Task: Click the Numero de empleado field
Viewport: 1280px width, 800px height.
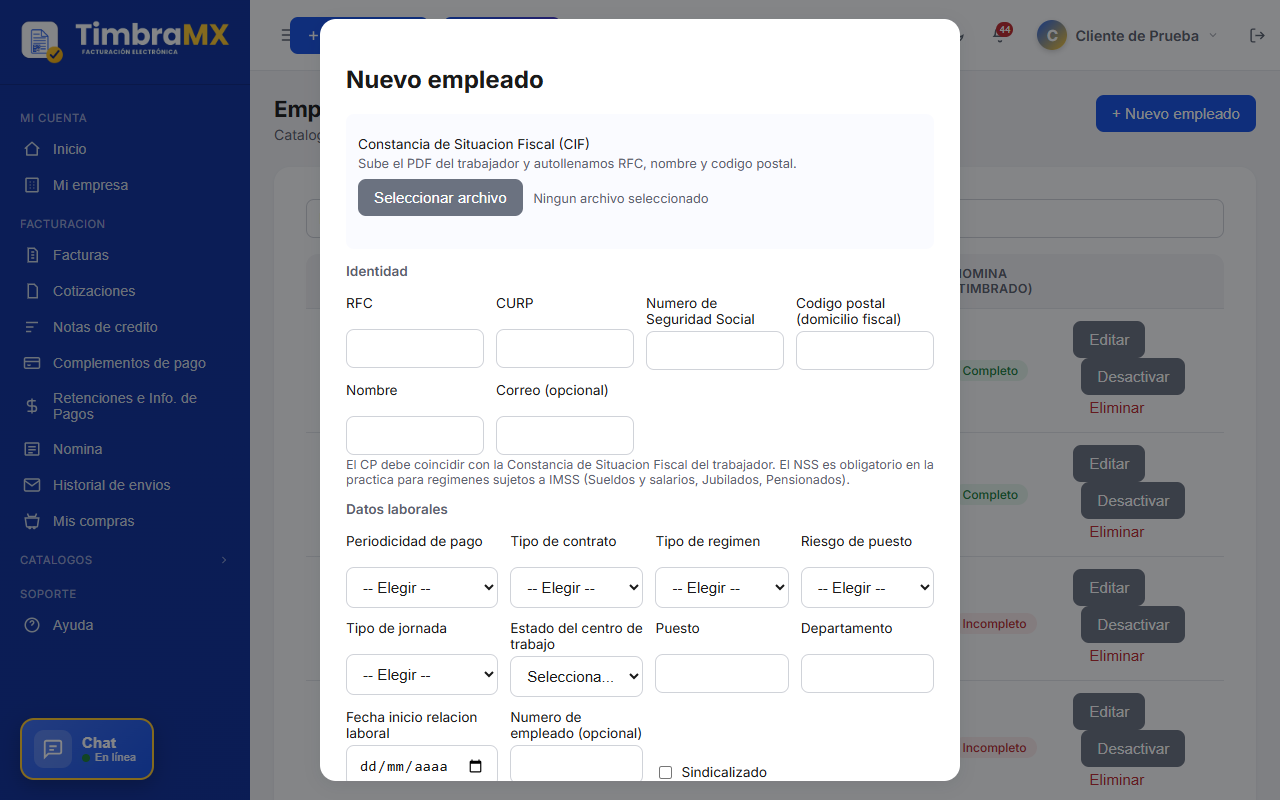Action: point(577,763)
